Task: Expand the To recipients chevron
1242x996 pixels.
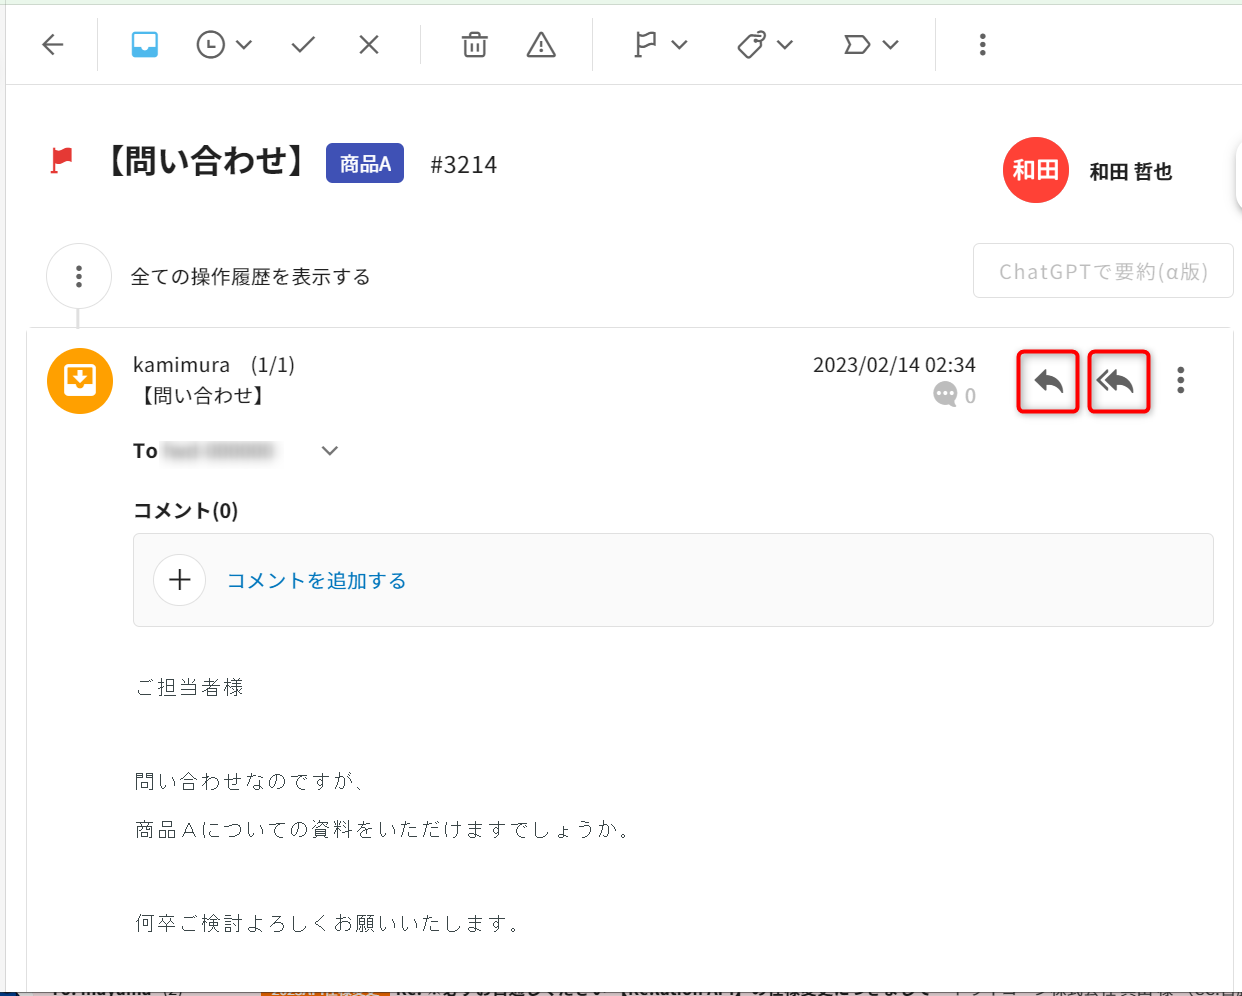Action: tap(330, 451)
